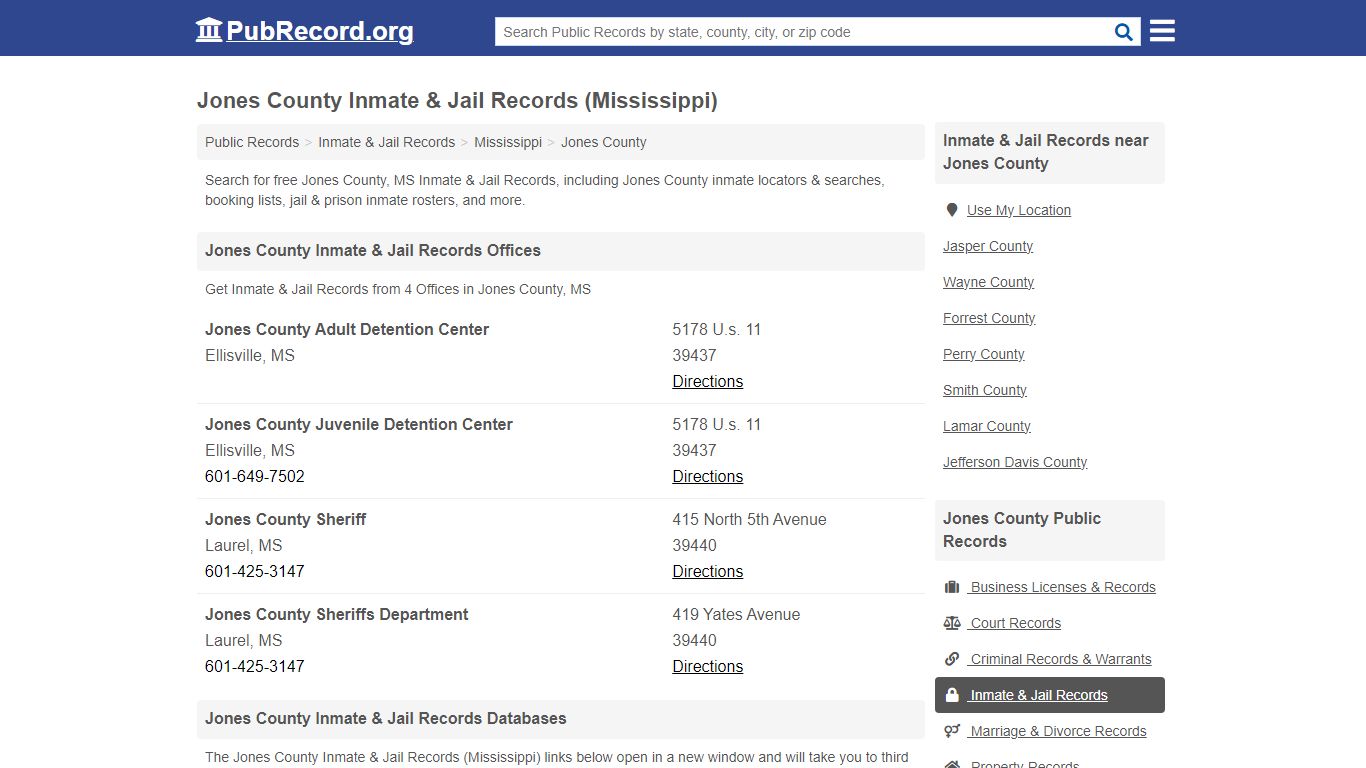
Task: Click the Inmate & Jail Records lock icon
Action: coord(952,695)
